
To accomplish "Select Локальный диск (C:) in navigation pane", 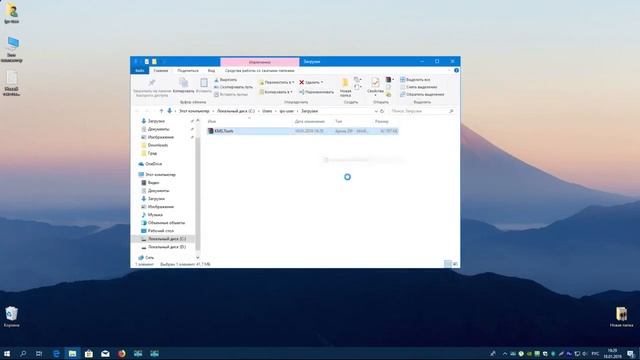I will [x=167, y=239].
